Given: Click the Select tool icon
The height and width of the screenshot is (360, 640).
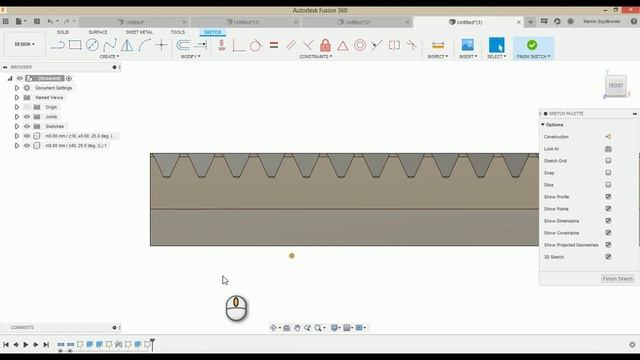Looking at the screenshot, I should click(496, 45).
